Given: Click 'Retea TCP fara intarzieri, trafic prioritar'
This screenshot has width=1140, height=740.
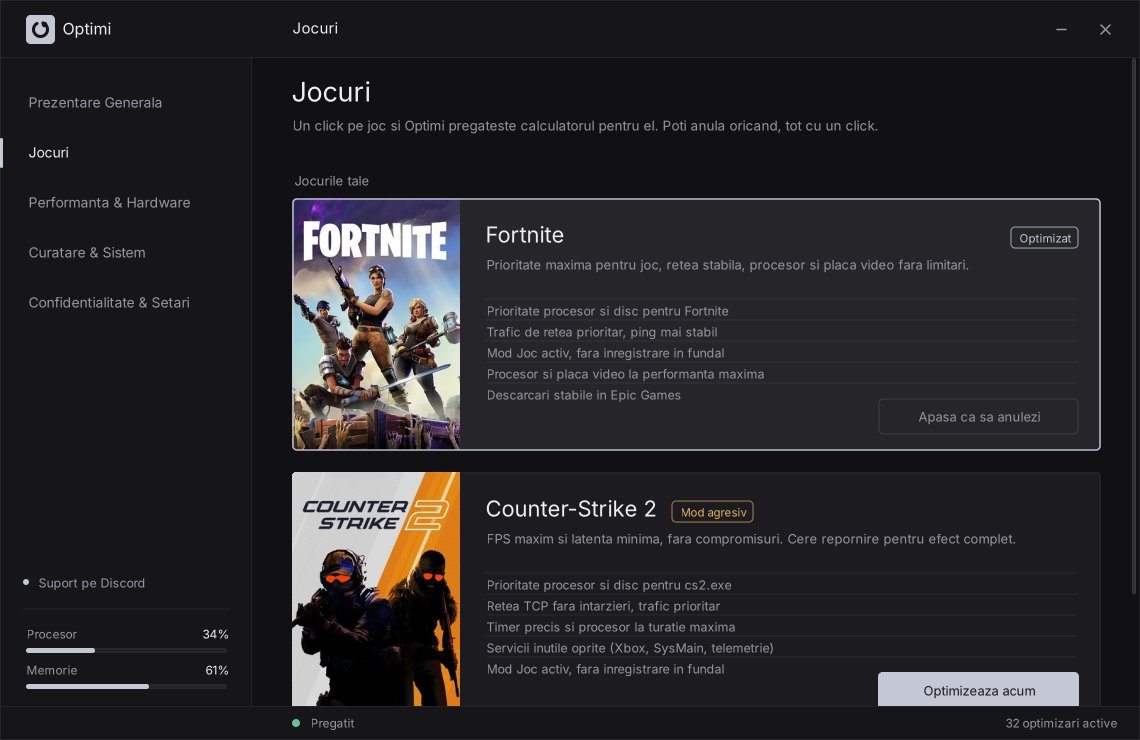Looking at the screenshot, I should 603,606.
